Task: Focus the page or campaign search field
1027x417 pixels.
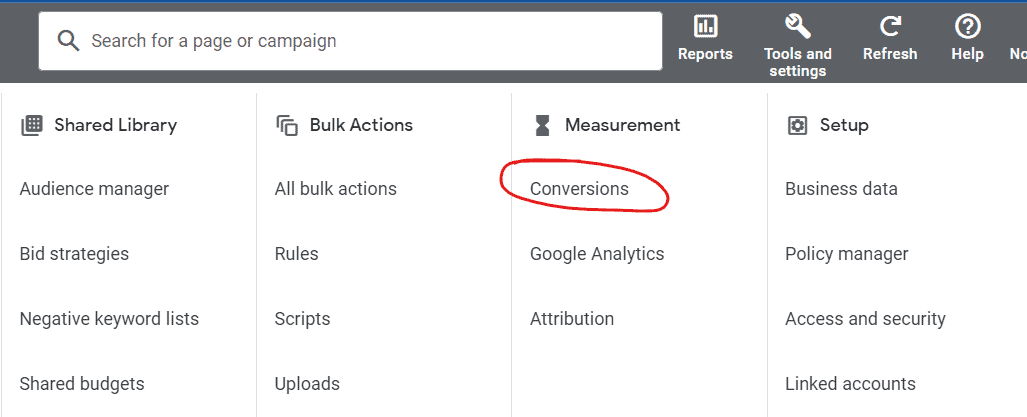Action: [350, 41]
